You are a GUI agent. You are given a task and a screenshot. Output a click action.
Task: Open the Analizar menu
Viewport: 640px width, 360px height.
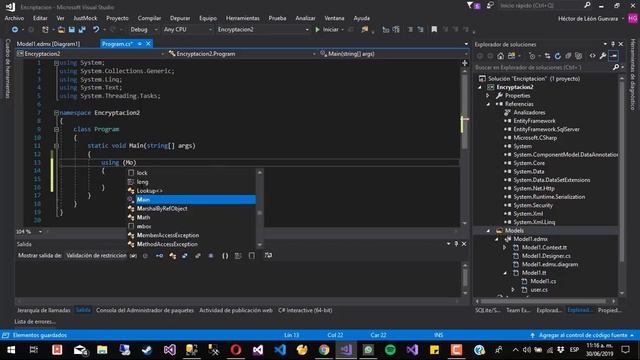coord(305,18)
